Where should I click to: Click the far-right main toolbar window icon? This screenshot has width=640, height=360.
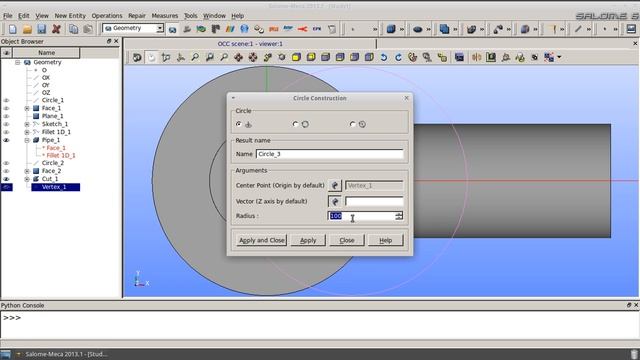pos(631,29)
